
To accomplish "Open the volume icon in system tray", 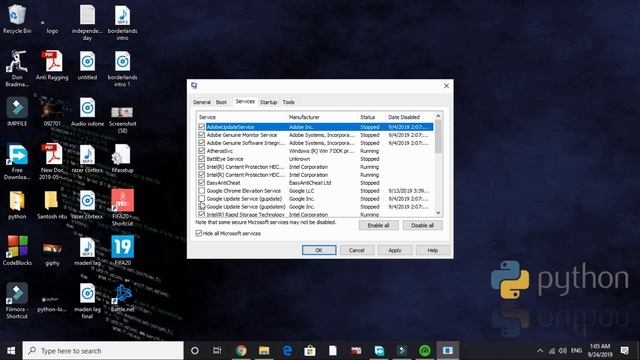I will [562, 351].
